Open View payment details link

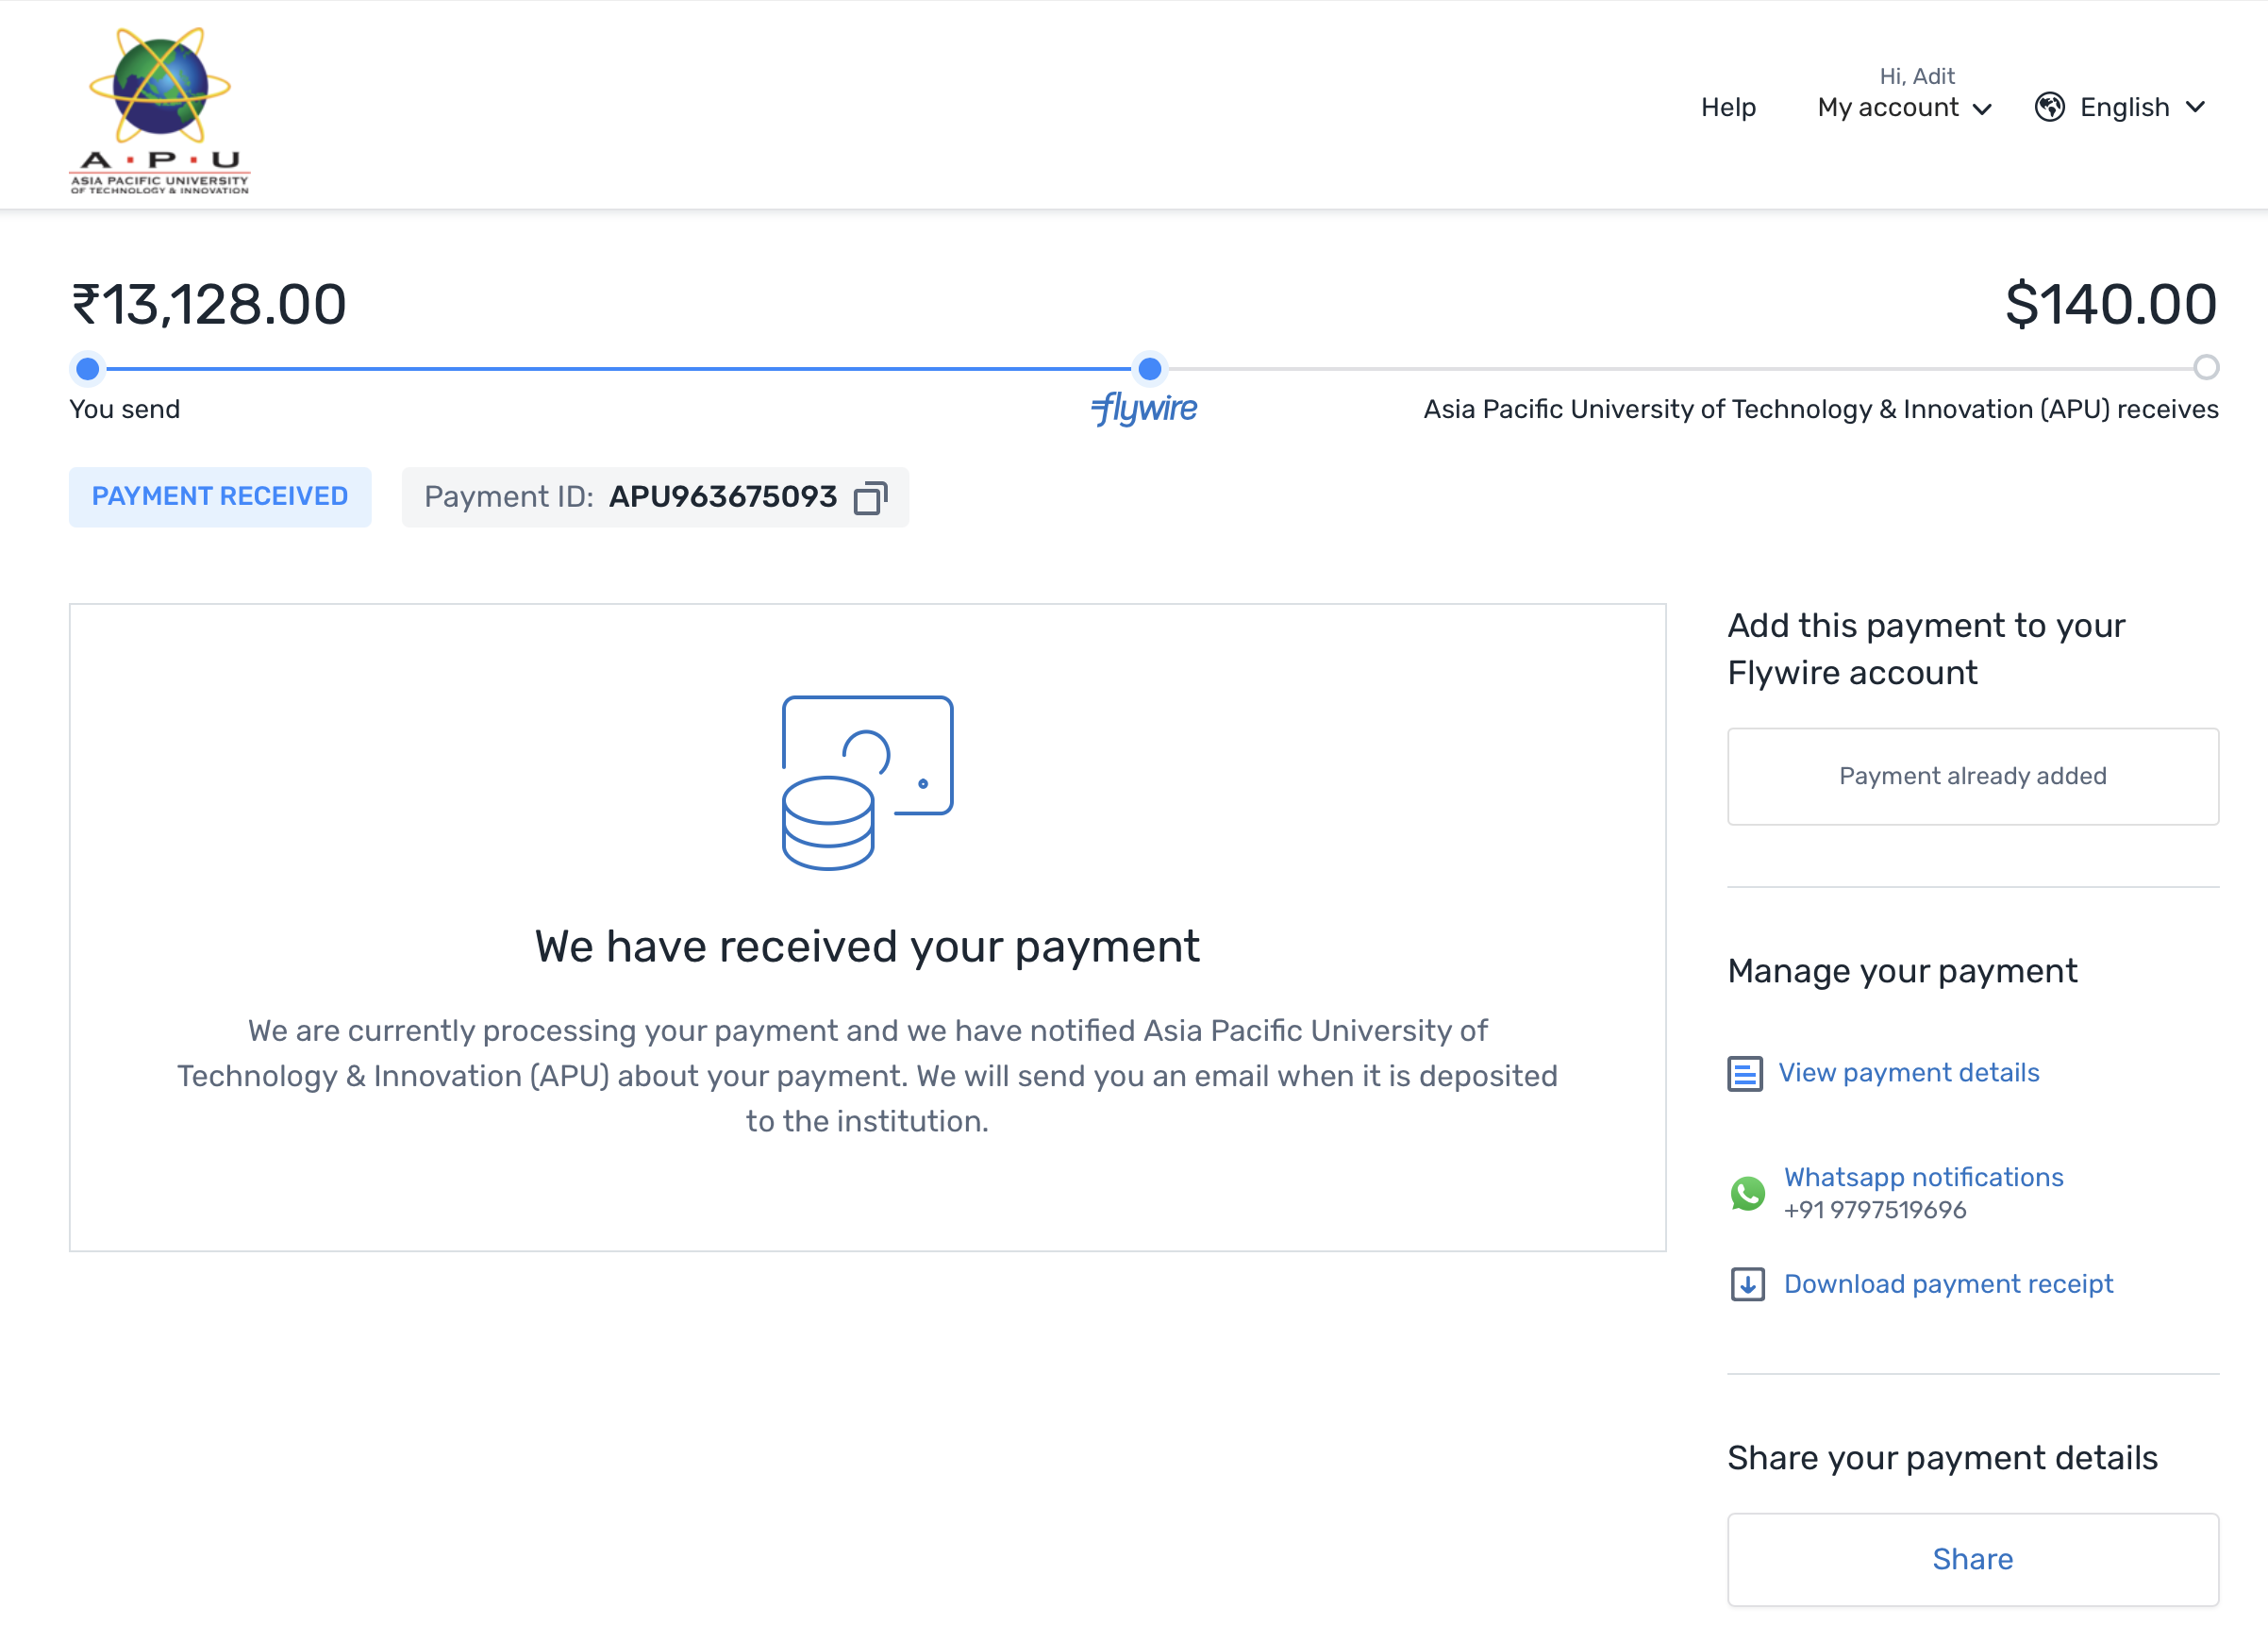coord(1908,1072)
